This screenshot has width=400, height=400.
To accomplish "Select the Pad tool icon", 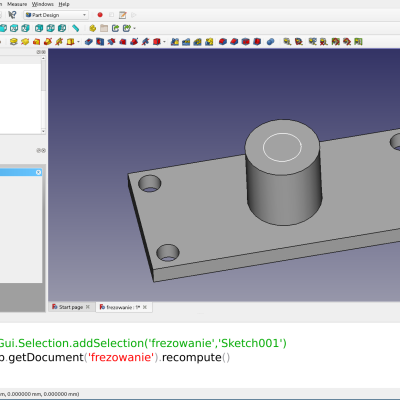I will (13, 42).
